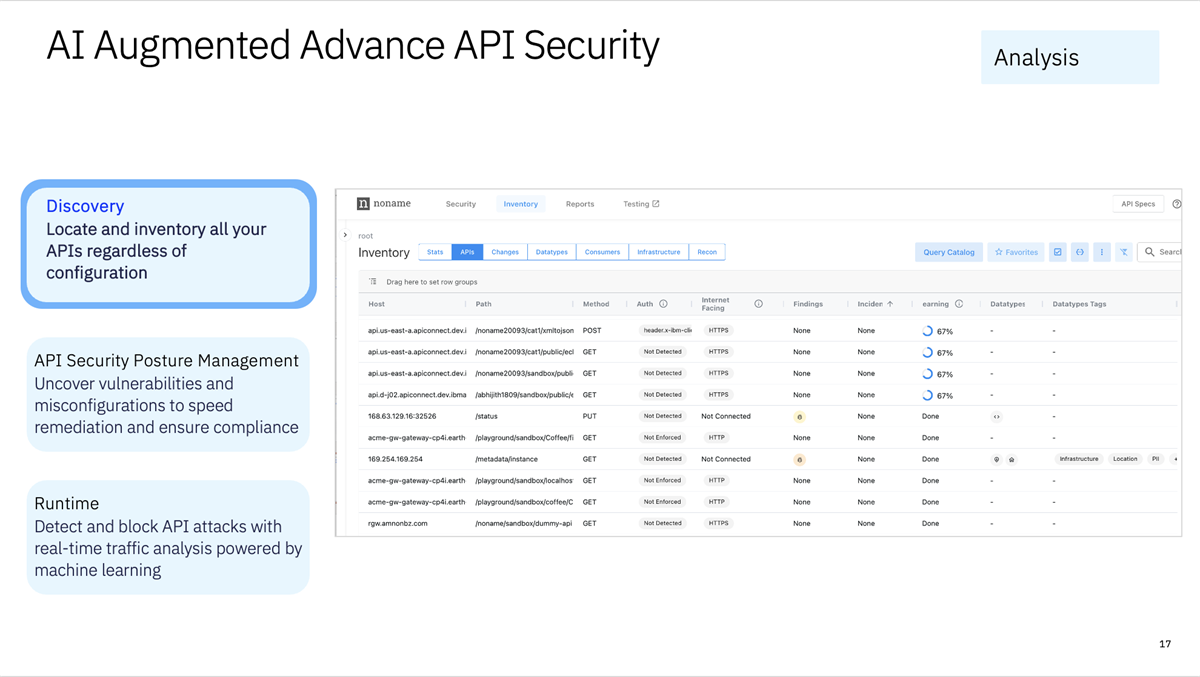
Task: Sort by the Path column header
Action: (x=483, y=304)
